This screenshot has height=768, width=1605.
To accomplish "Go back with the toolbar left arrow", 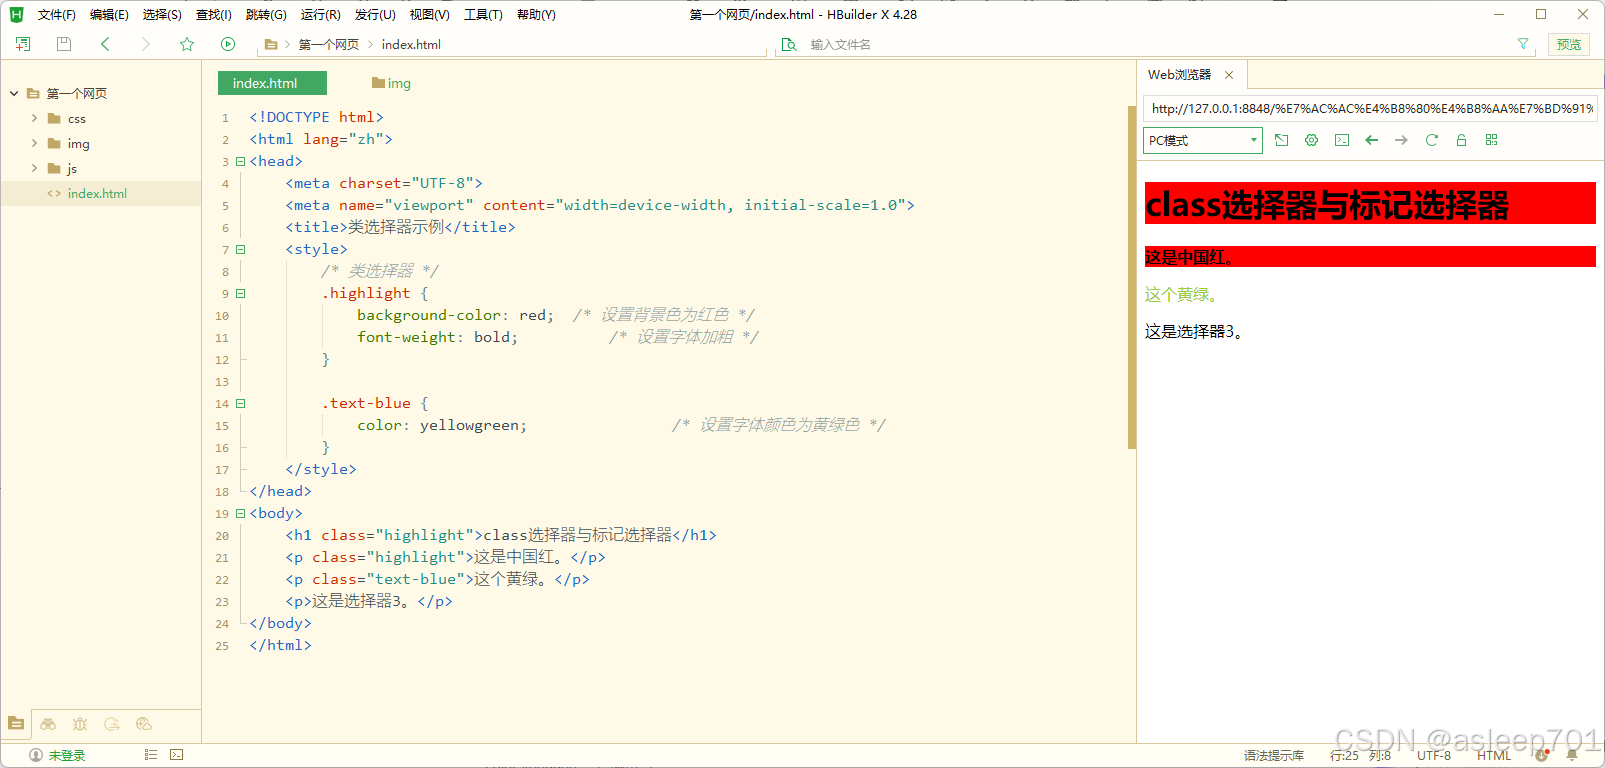I will coord(105,44).
